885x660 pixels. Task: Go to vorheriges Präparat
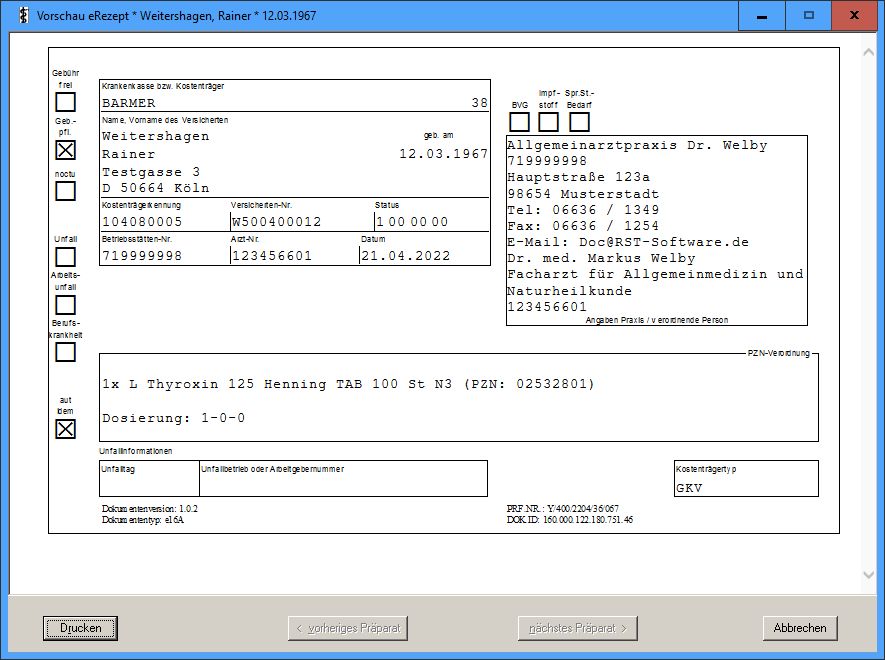pos(348,628)
